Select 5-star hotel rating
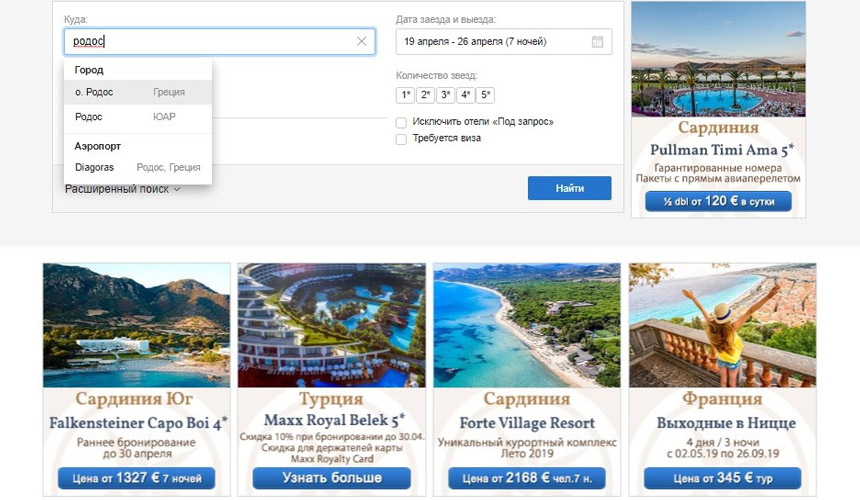The height and width of the screenshot is (500, 860). click(x=485, y=96)
